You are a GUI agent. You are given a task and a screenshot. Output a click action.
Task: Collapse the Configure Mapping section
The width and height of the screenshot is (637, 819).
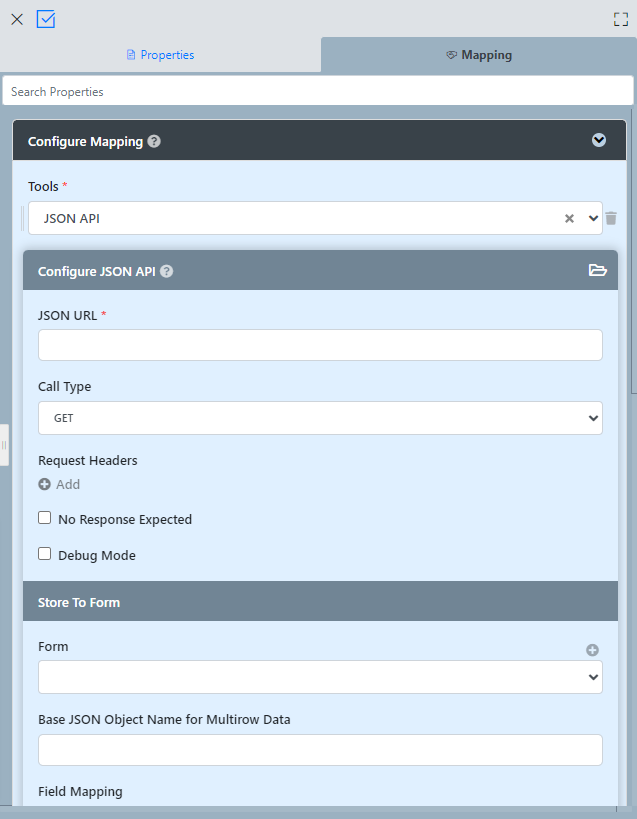[x=599, y=140]
